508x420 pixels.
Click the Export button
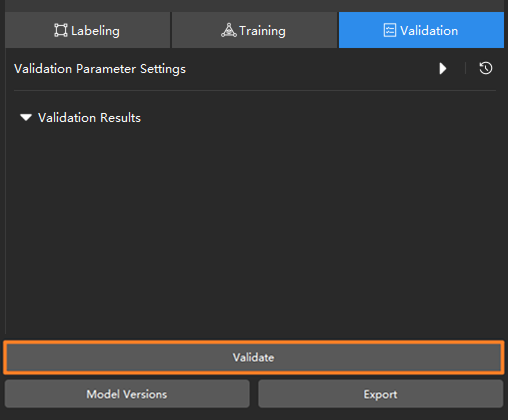[380, 394]
